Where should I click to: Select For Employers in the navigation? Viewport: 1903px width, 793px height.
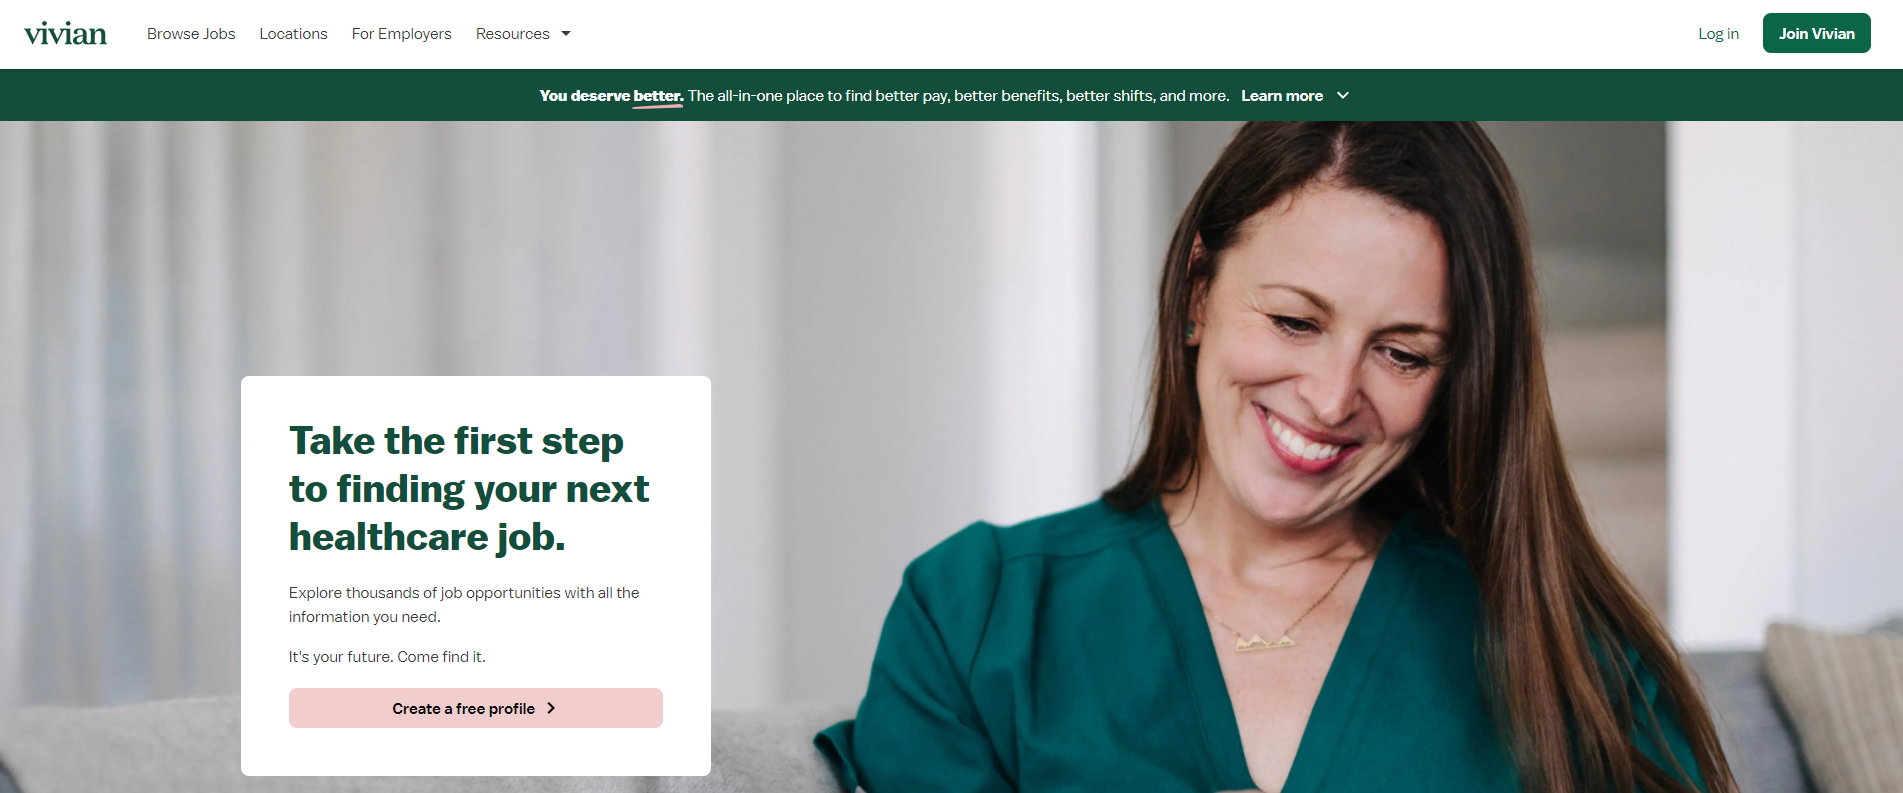click(x=401, y=34)
